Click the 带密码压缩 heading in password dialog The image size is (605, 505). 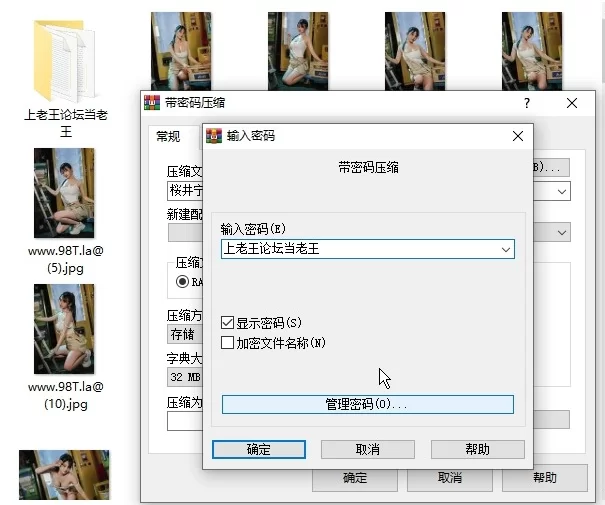point(368,168)
